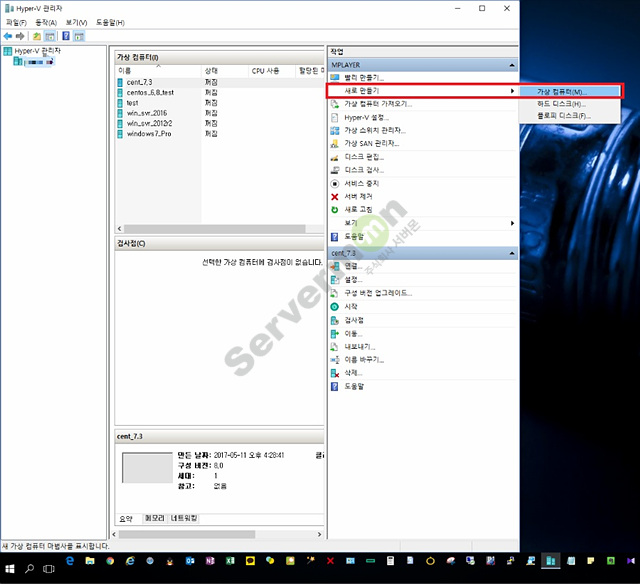The width and height of the screenshot is (640, 585).
Task: Click the 도움말 (Help) link under cent_7.3 actions
Action: coord(354,386)
